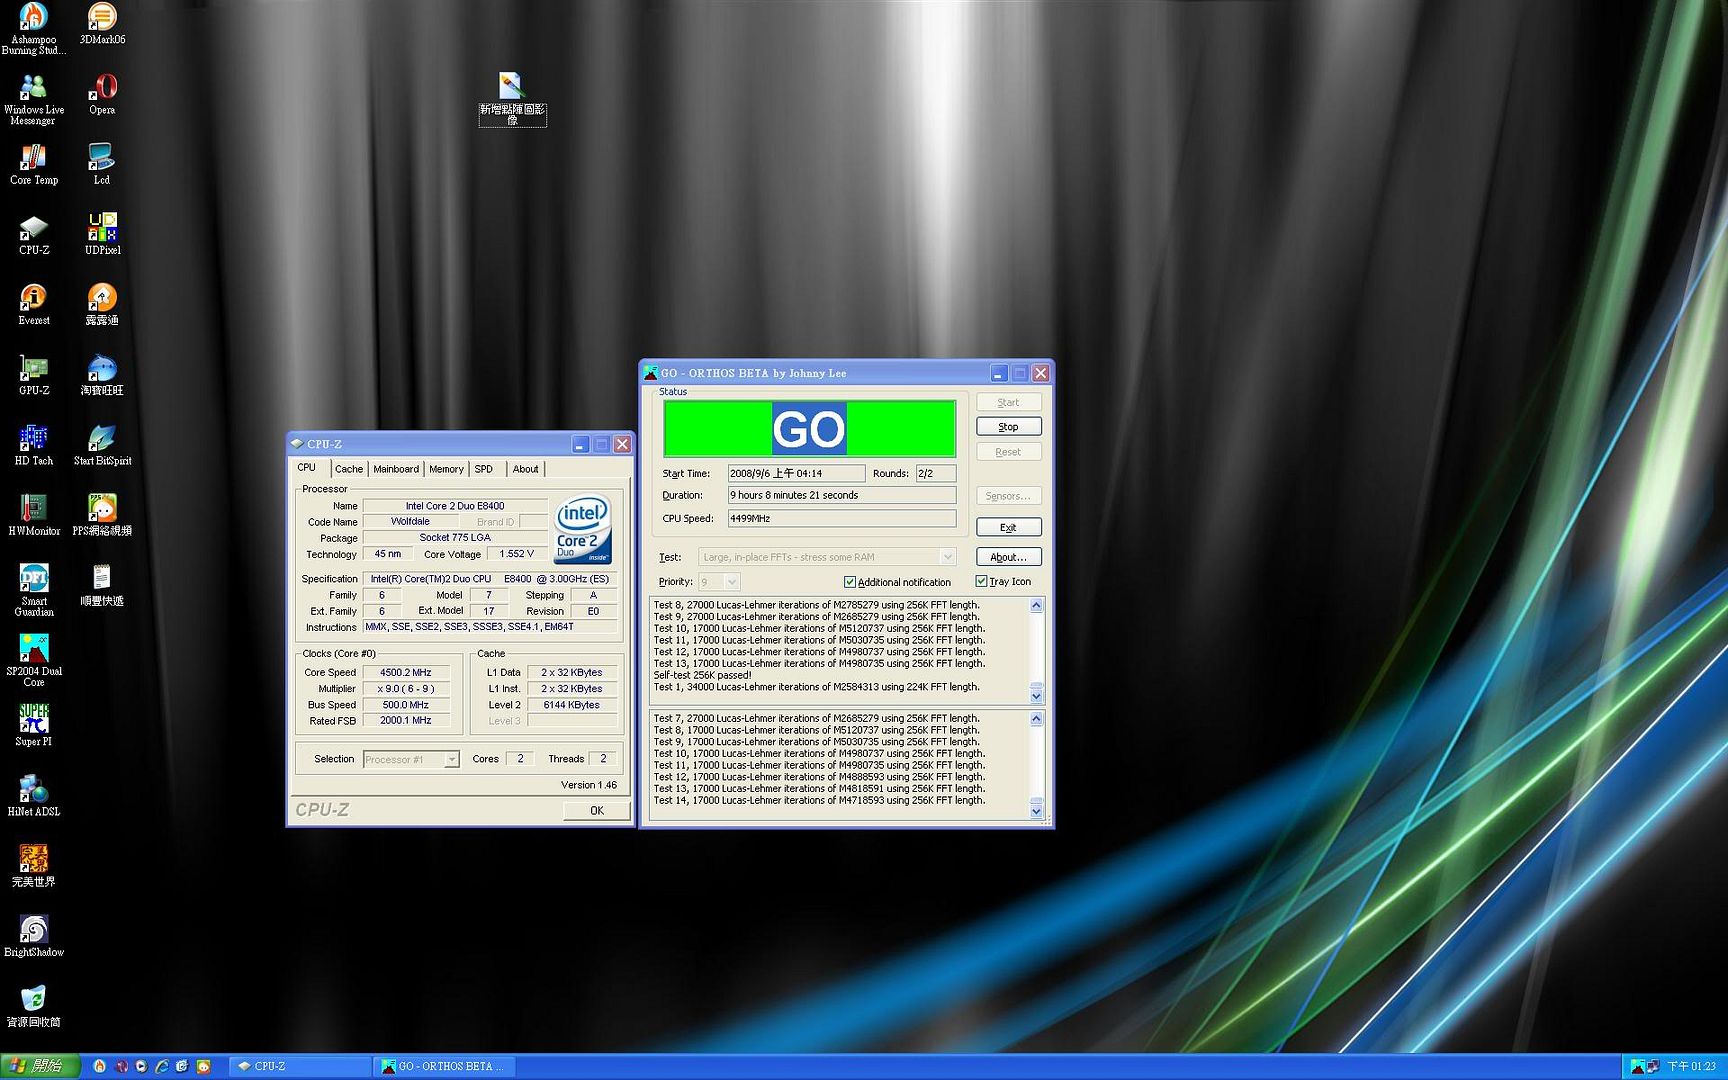Click the network connection tray icon

point(1653,1067)
